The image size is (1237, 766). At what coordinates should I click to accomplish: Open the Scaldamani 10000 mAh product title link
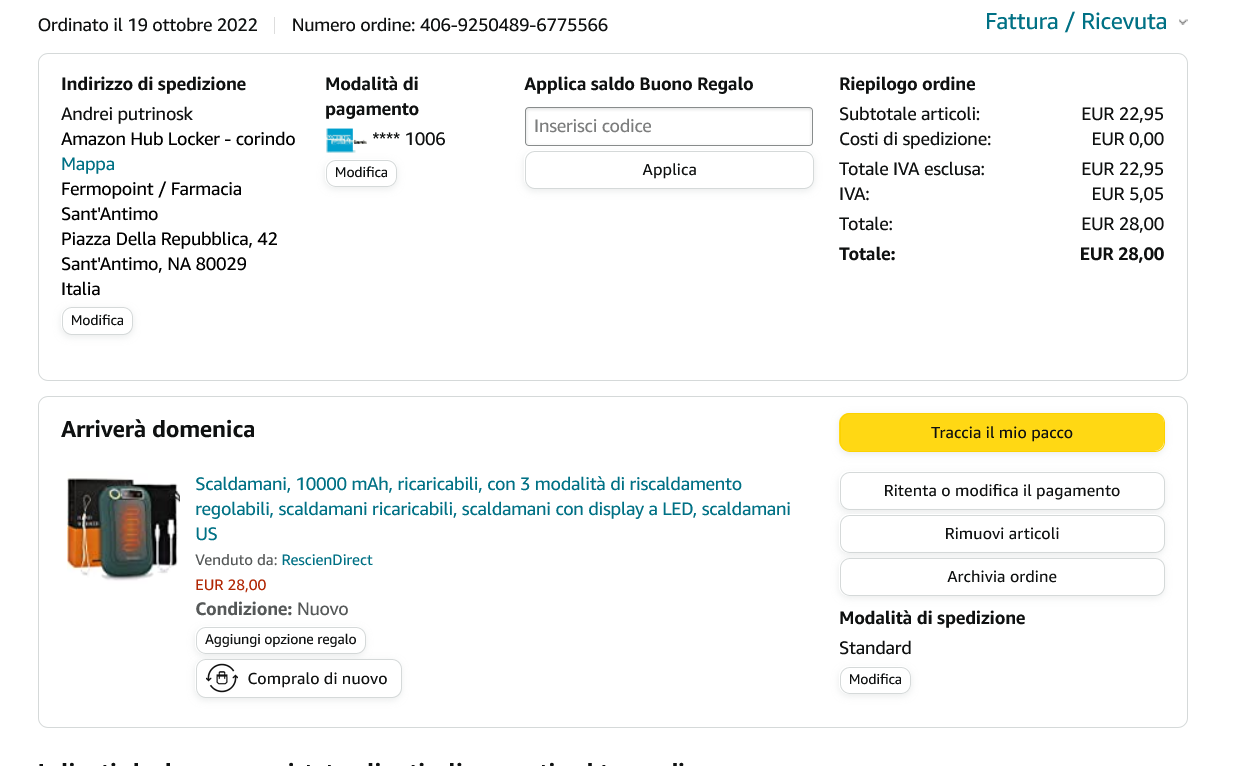[493, 509]
